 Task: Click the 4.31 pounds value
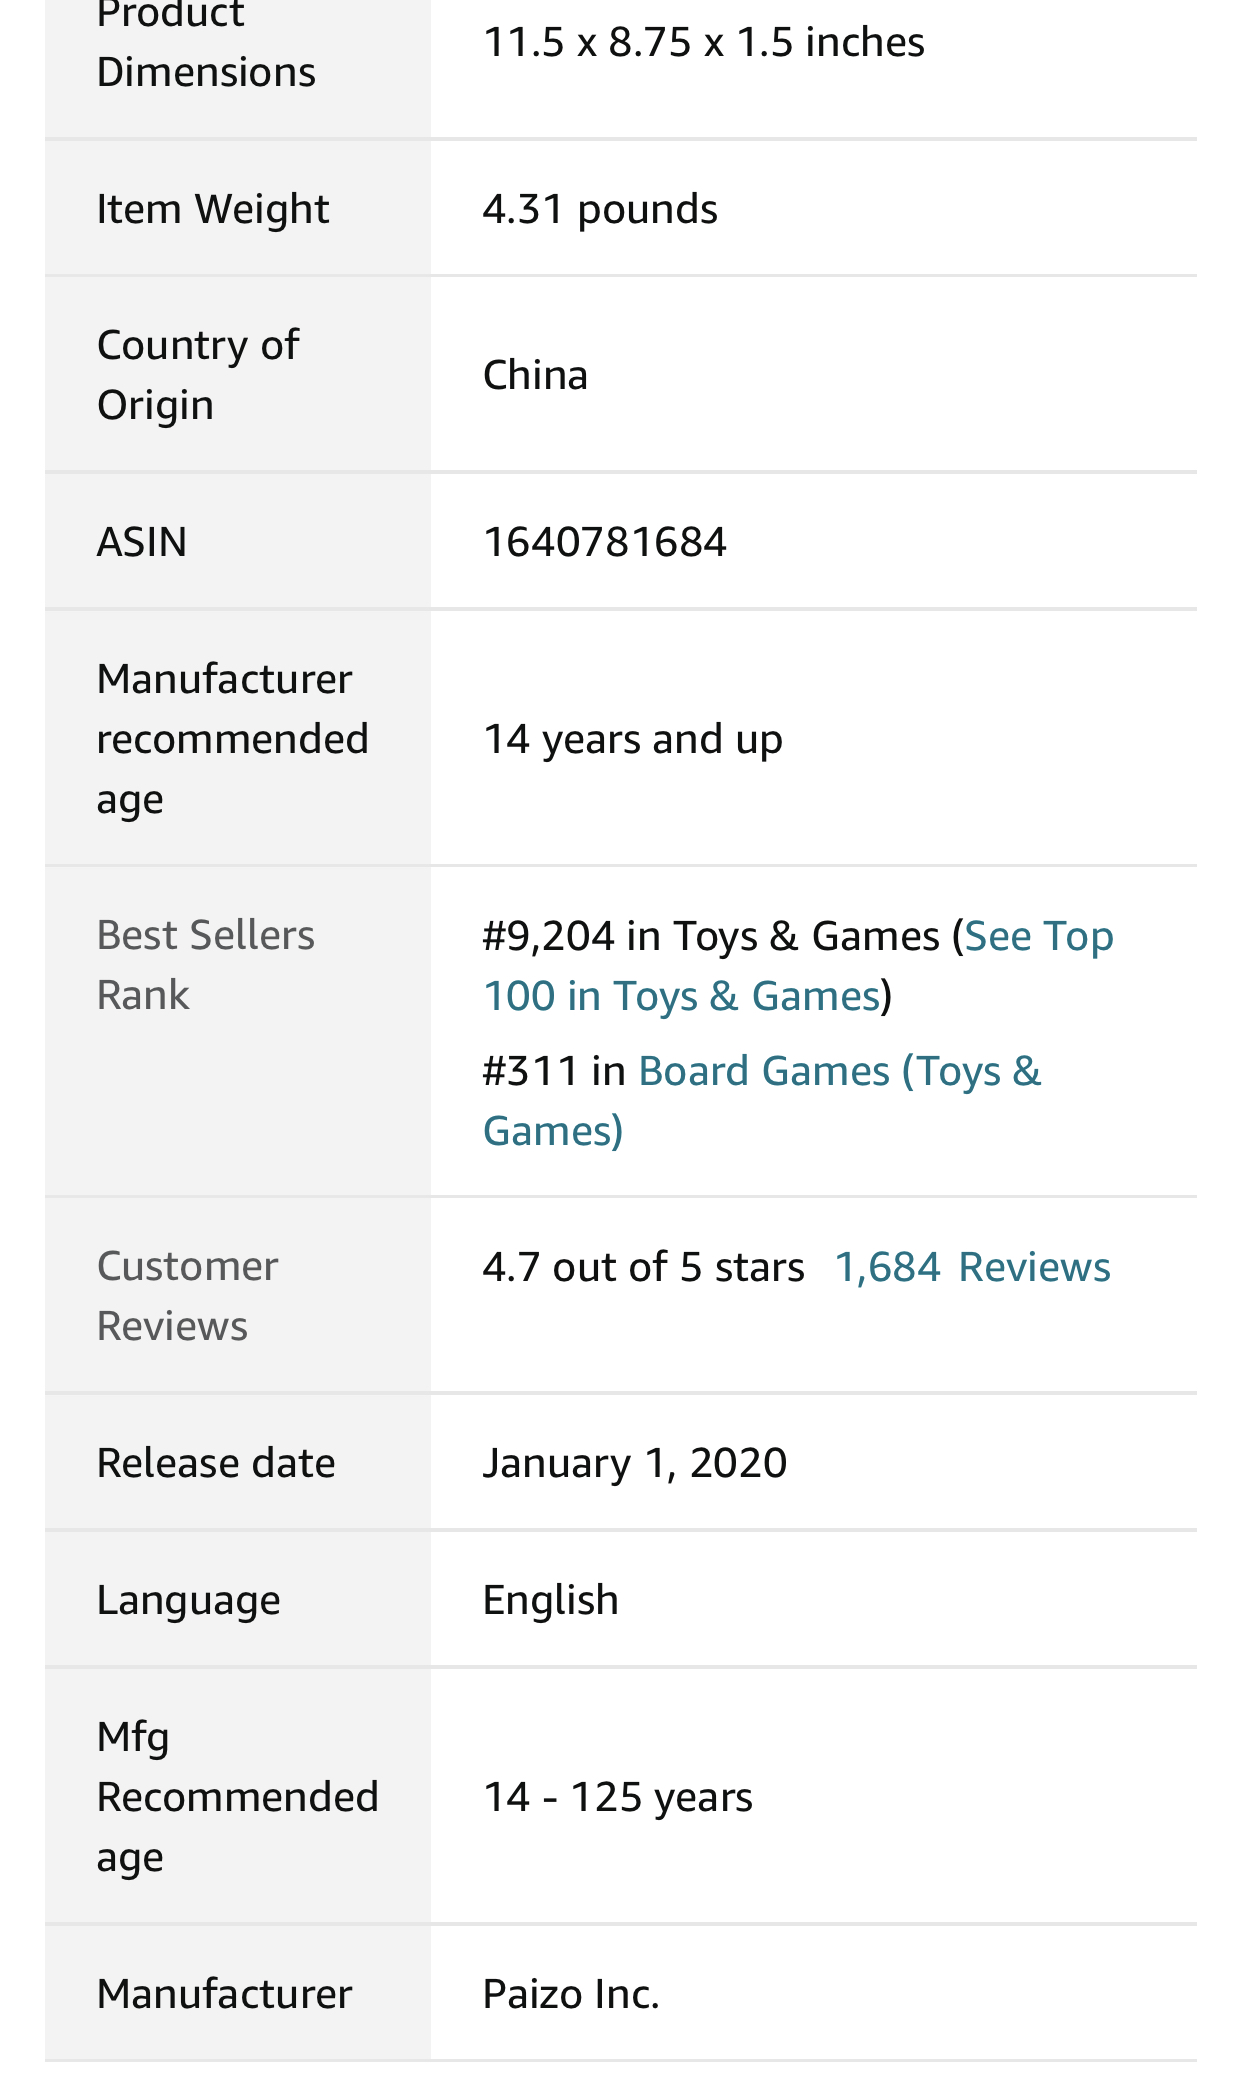(x=600, y=209)
